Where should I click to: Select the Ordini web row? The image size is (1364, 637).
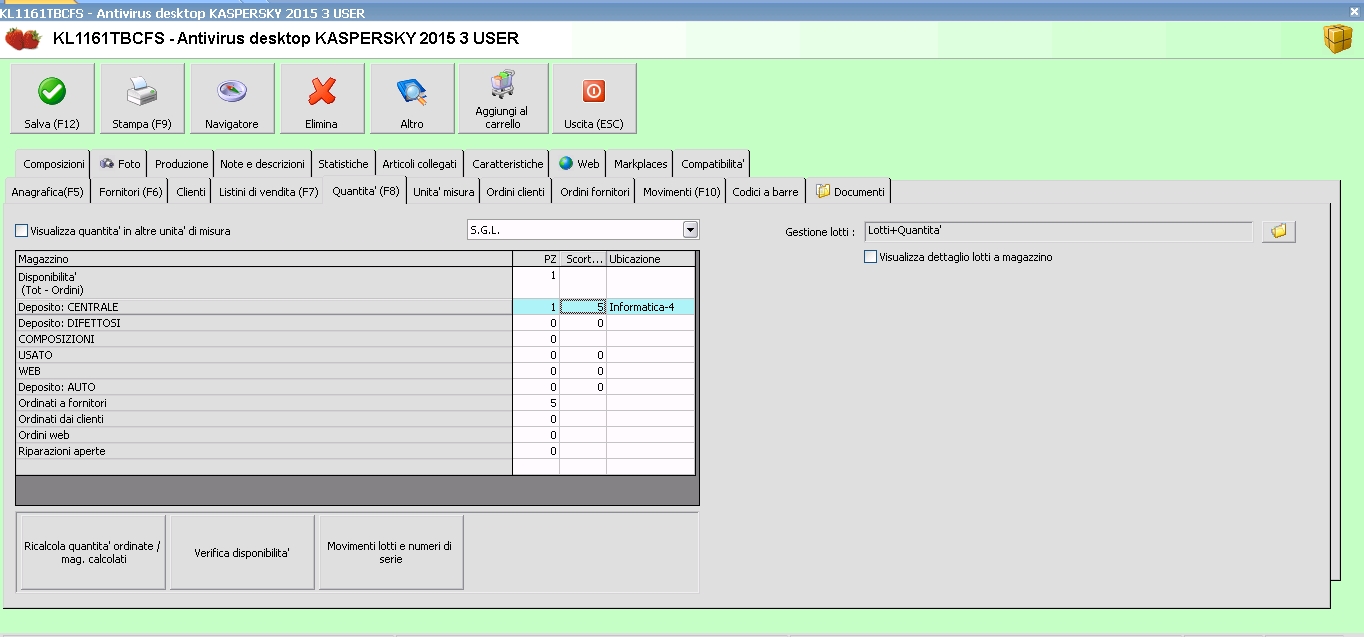pos(355,435)
